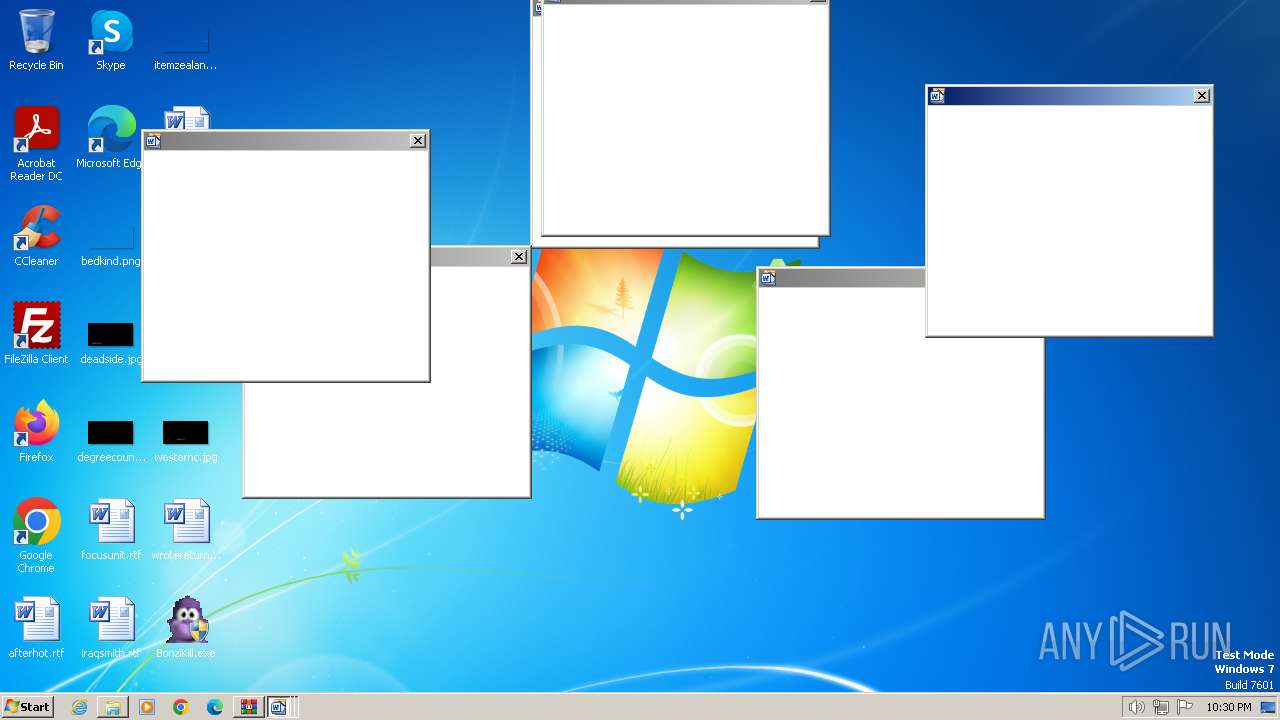Click the Show desktop button
The height and width of the screenshot is (720, 1280).
point(1269,707)
